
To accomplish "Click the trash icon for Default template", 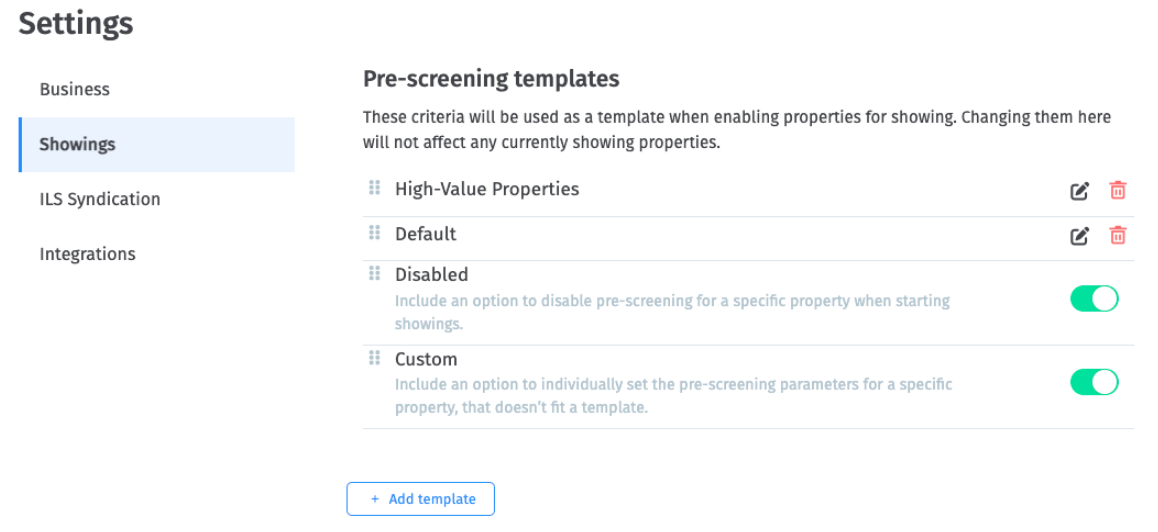I will click(1118, 236).
